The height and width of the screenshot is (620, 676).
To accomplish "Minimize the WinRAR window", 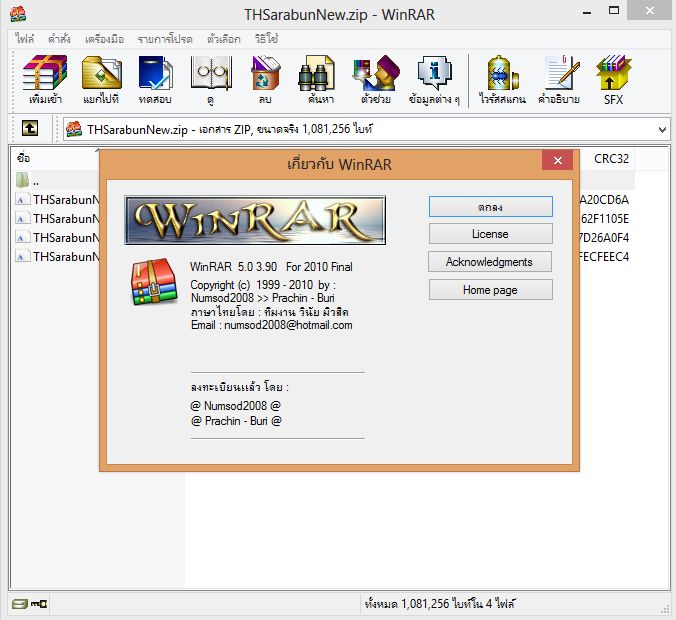I will click(x=587, y=12).
